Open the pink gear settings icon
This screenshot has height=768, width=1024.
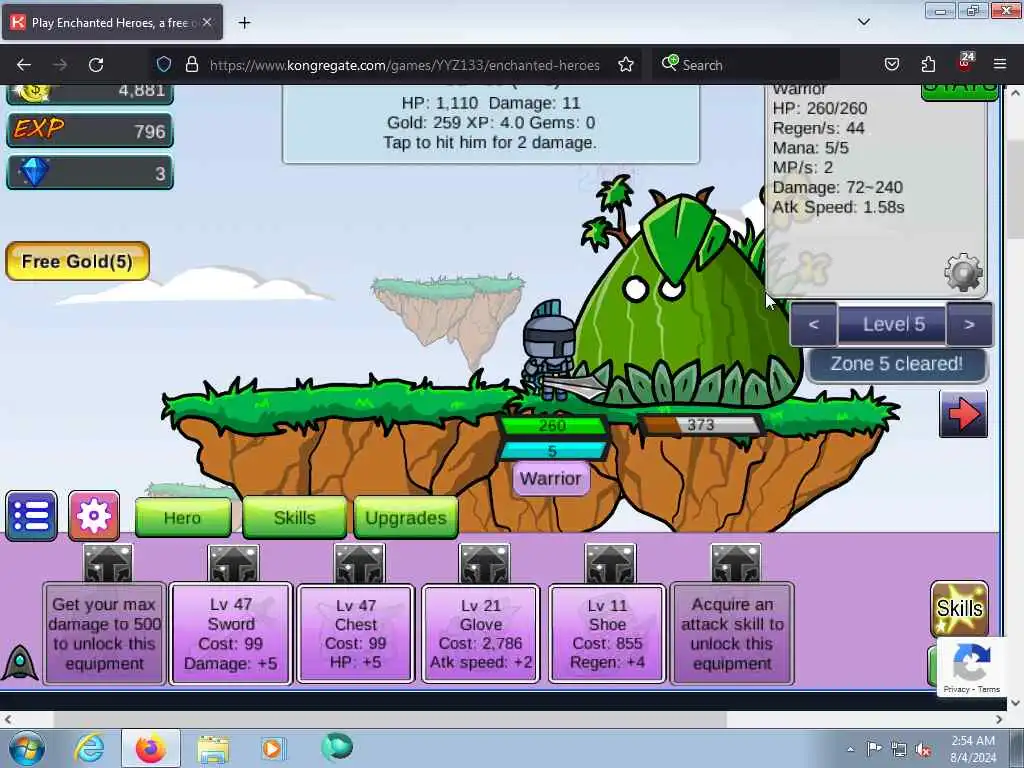[94, 516]
